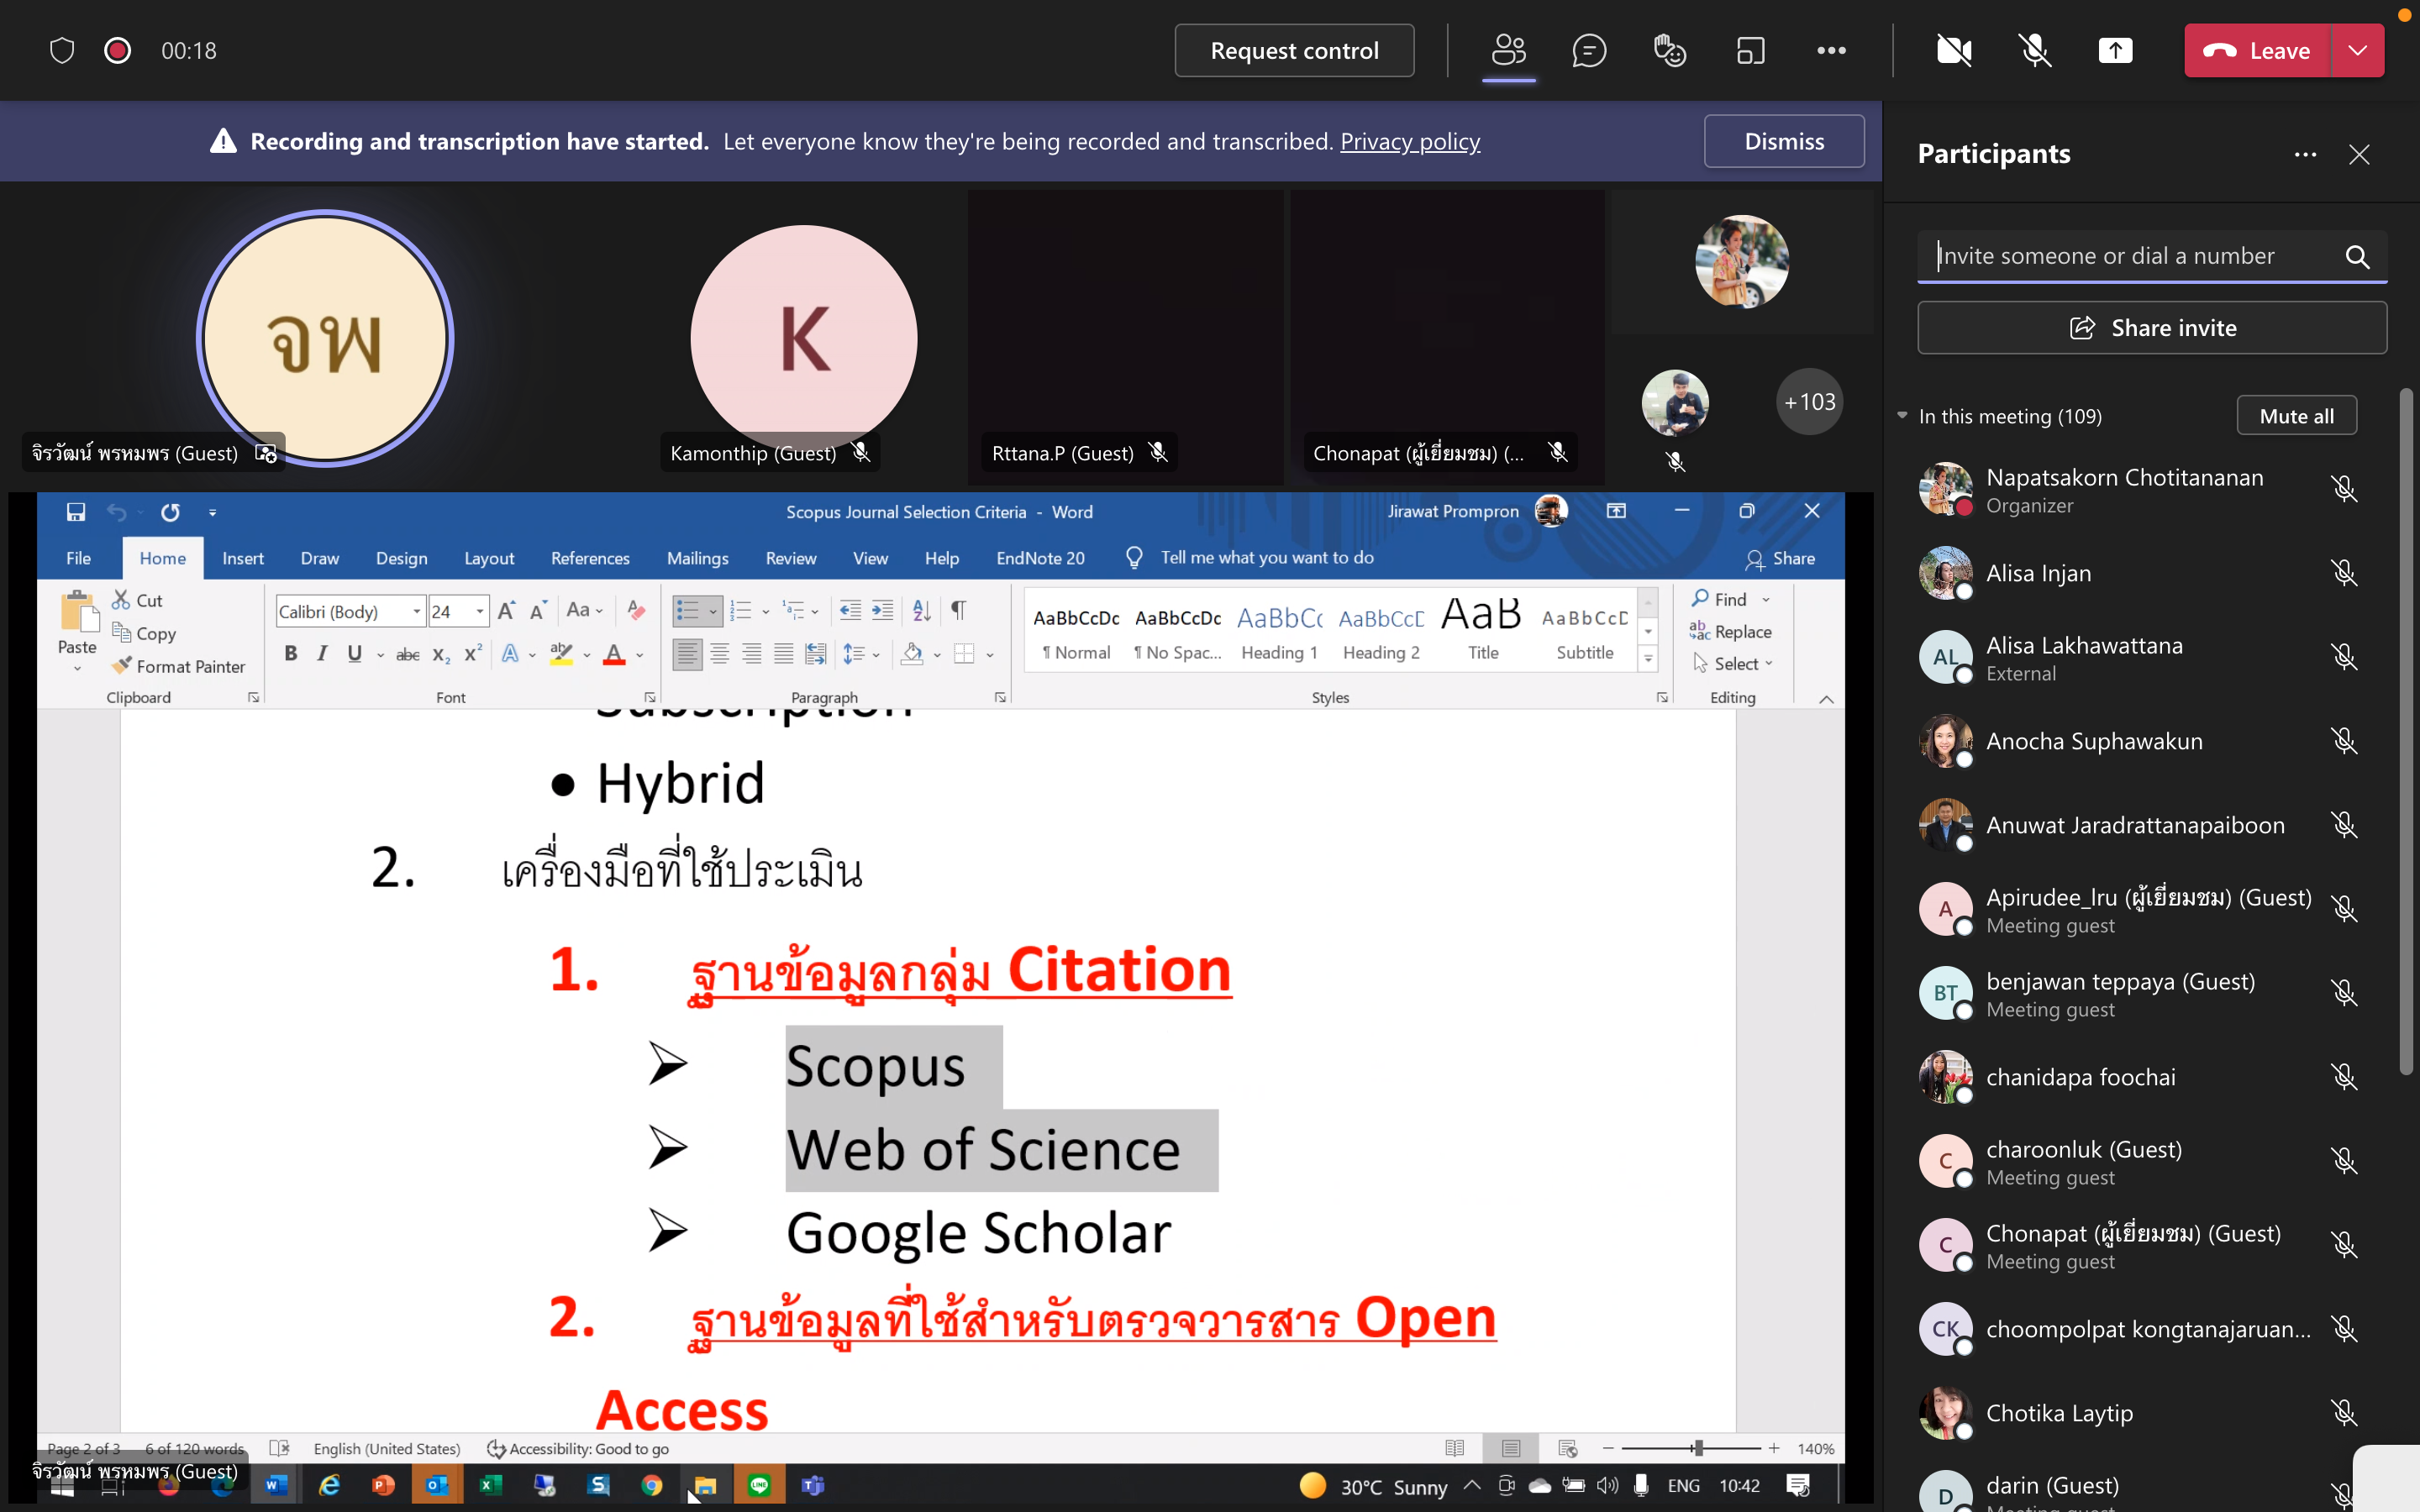Click Format Painter in Clipboard group
Screen dimensions: 2420x1512
(178, 666)
